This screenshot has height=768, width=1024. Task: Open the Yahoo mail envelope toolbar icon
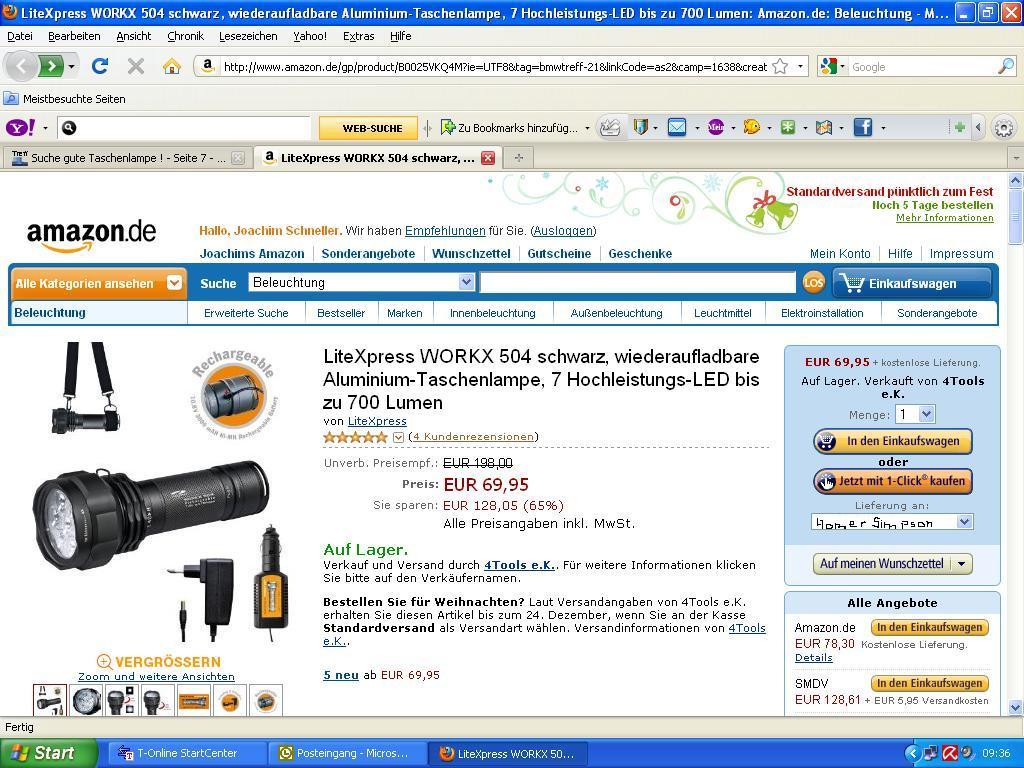677,127
